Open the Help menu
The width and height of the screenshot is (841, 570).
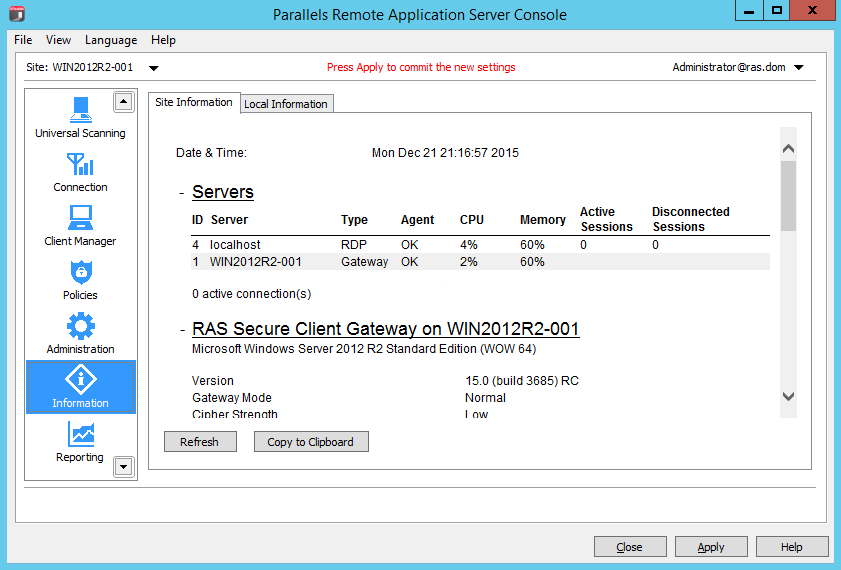[x=163, y=40]
